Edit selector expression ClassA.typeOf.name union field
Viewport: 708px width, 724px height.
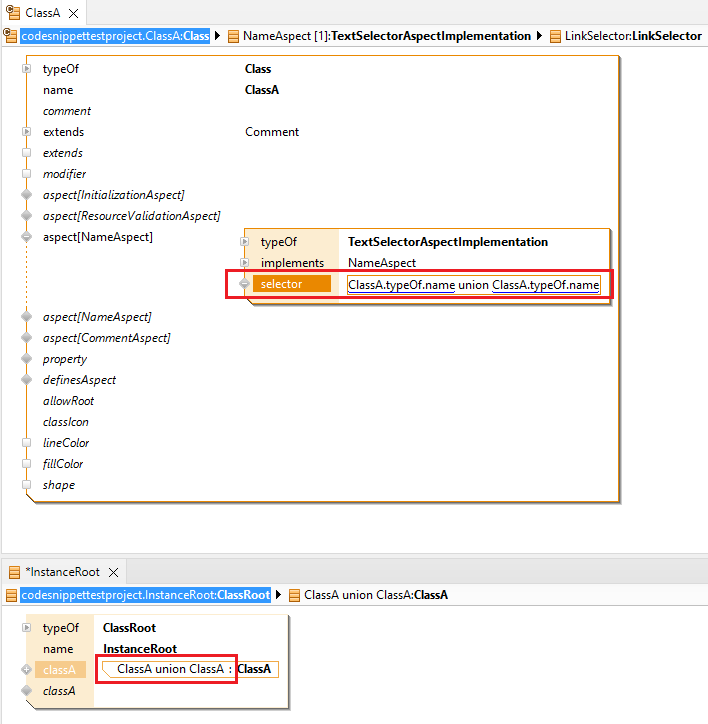[473, 285]
